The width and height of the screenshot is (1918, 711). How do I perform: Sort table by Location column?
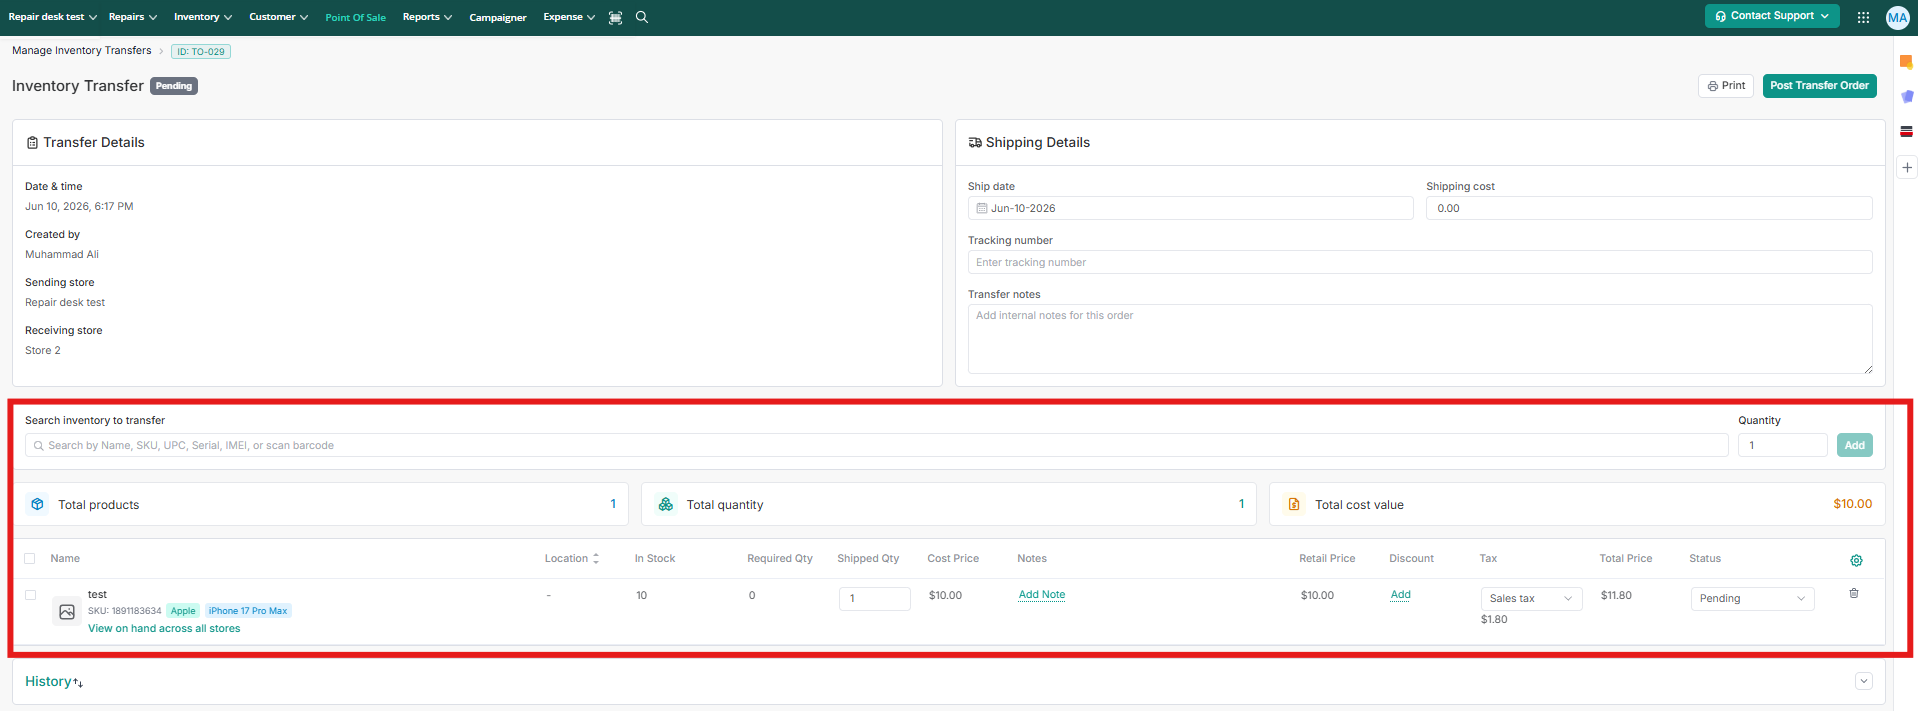pos(572,558)
